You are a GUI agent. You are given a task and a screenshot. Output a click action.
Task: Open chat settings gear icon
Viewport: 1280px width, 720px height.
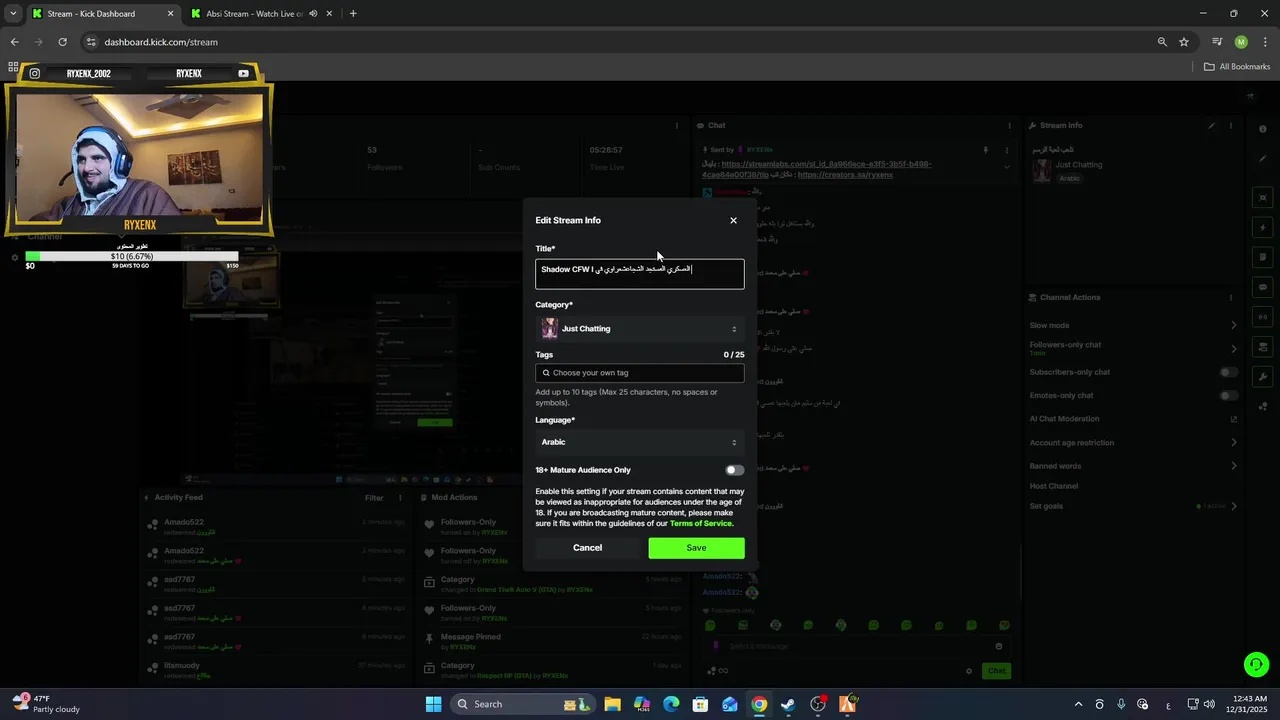[969, 671]
